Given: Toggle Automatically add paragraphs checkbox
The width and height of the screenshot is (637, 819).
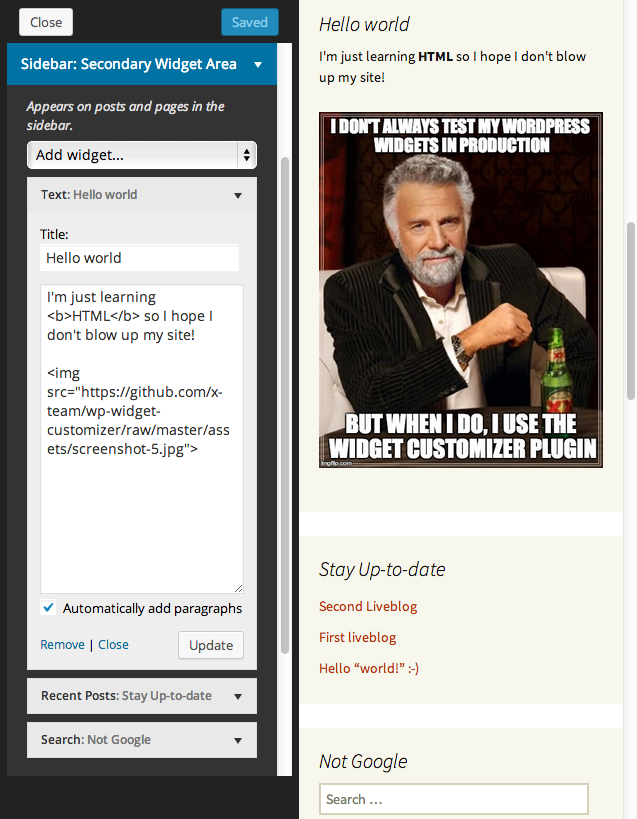Looking at the screenshot, I should click(48, 608).
